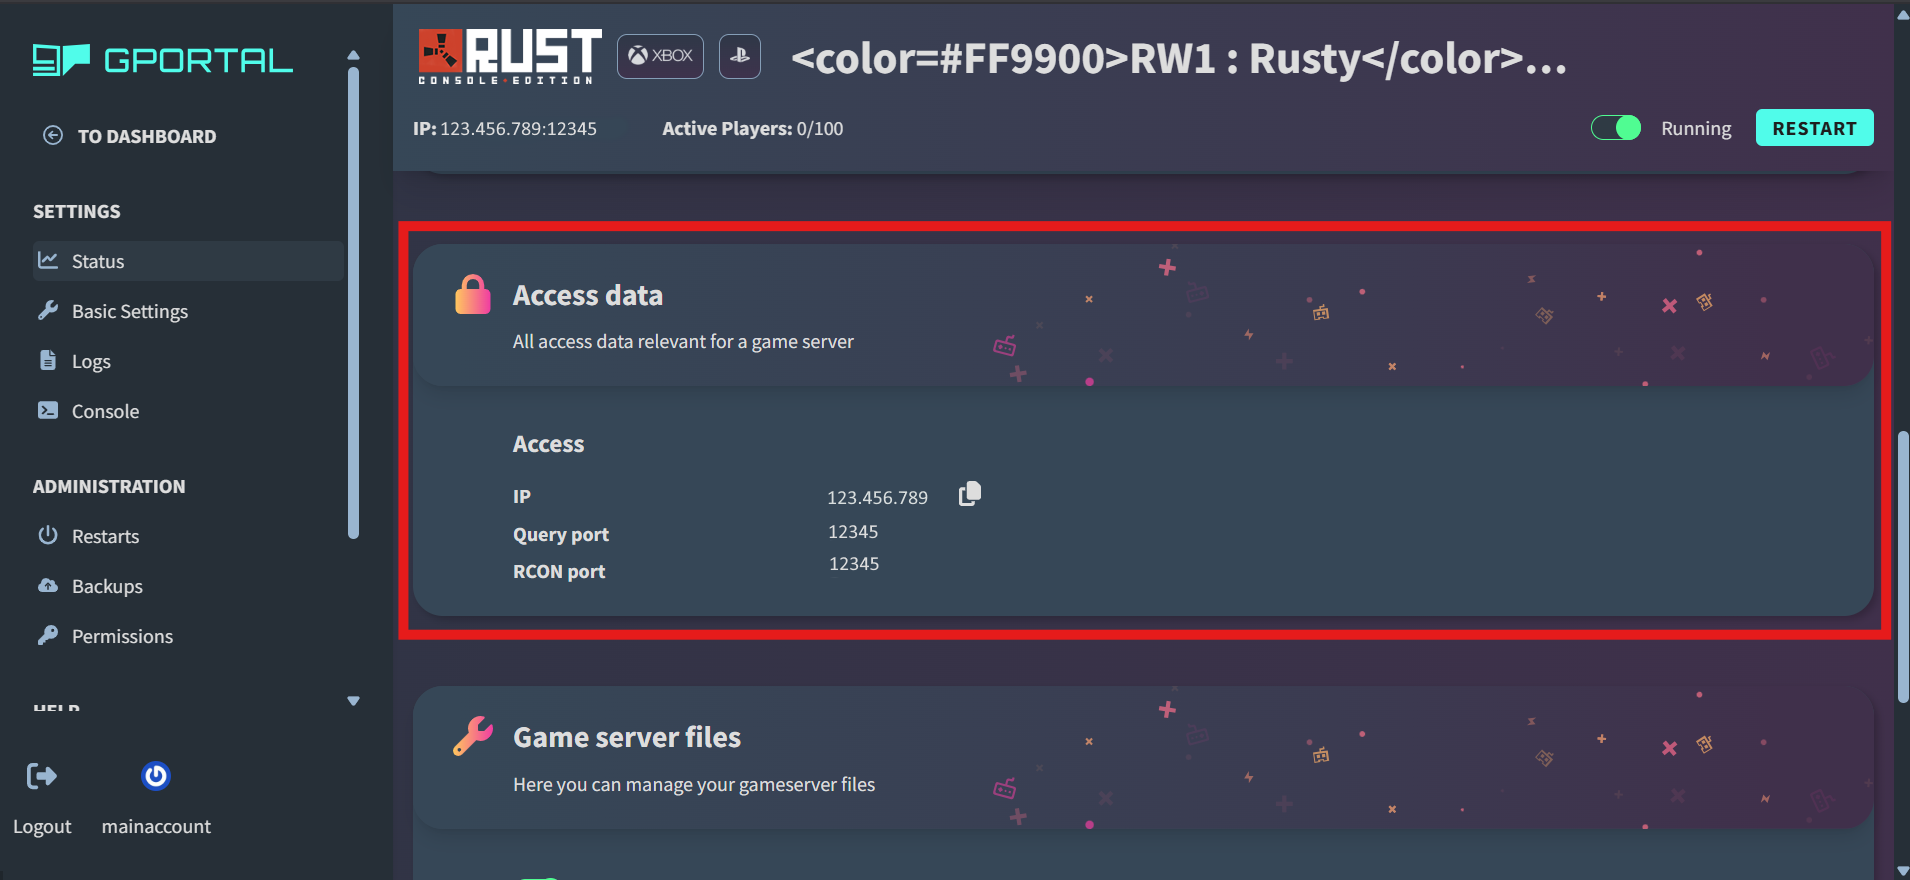Click the Backups cloud icon
The image size is (1910, 880).
(x=48, y=585)
